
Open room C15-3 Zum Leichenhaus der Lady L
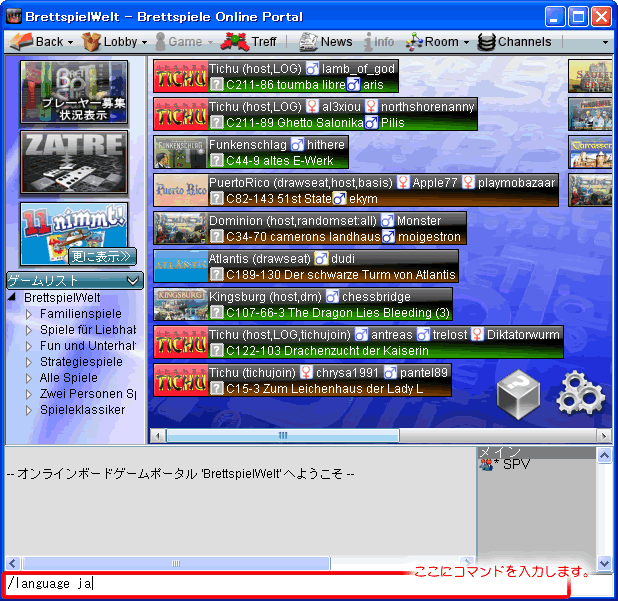click(x=324, y=389)
